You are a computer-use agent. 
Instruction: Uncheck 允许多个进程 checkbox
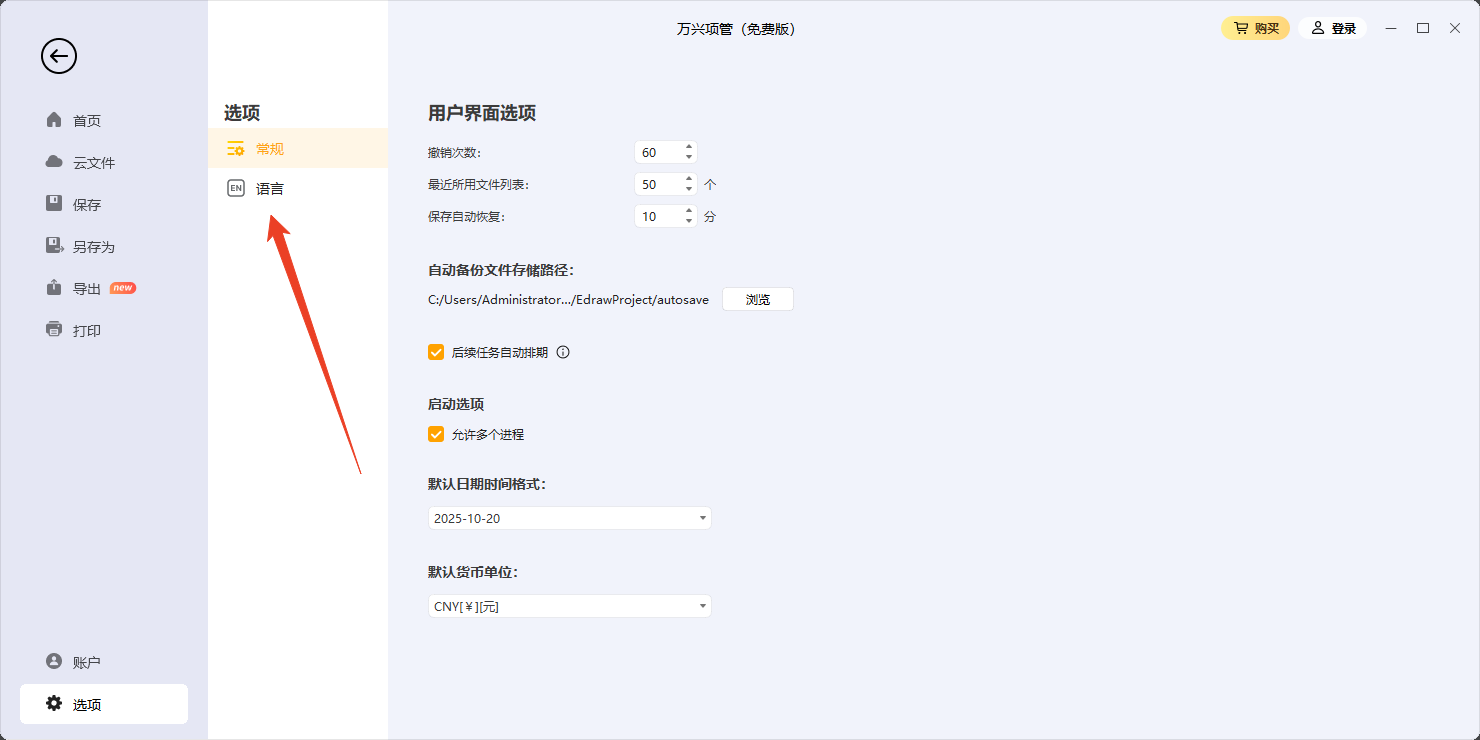(x=436, y=434)
